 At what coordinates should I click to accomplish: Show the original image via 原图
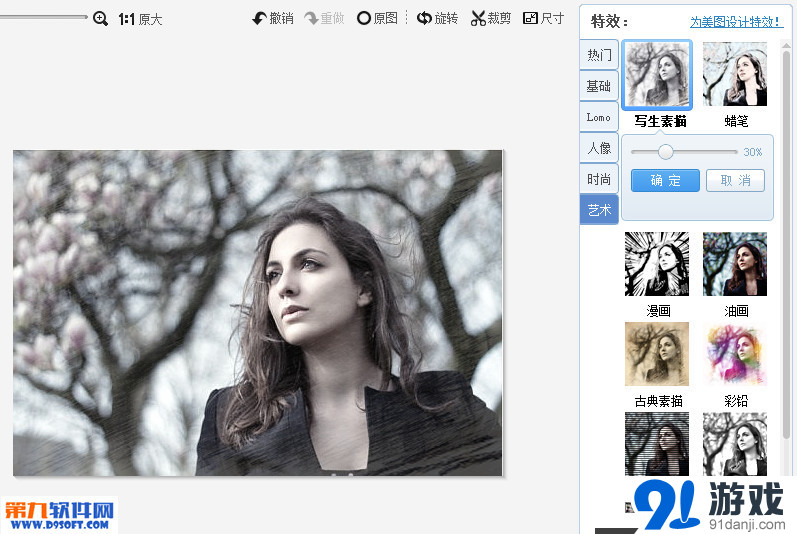pos(377,19)
